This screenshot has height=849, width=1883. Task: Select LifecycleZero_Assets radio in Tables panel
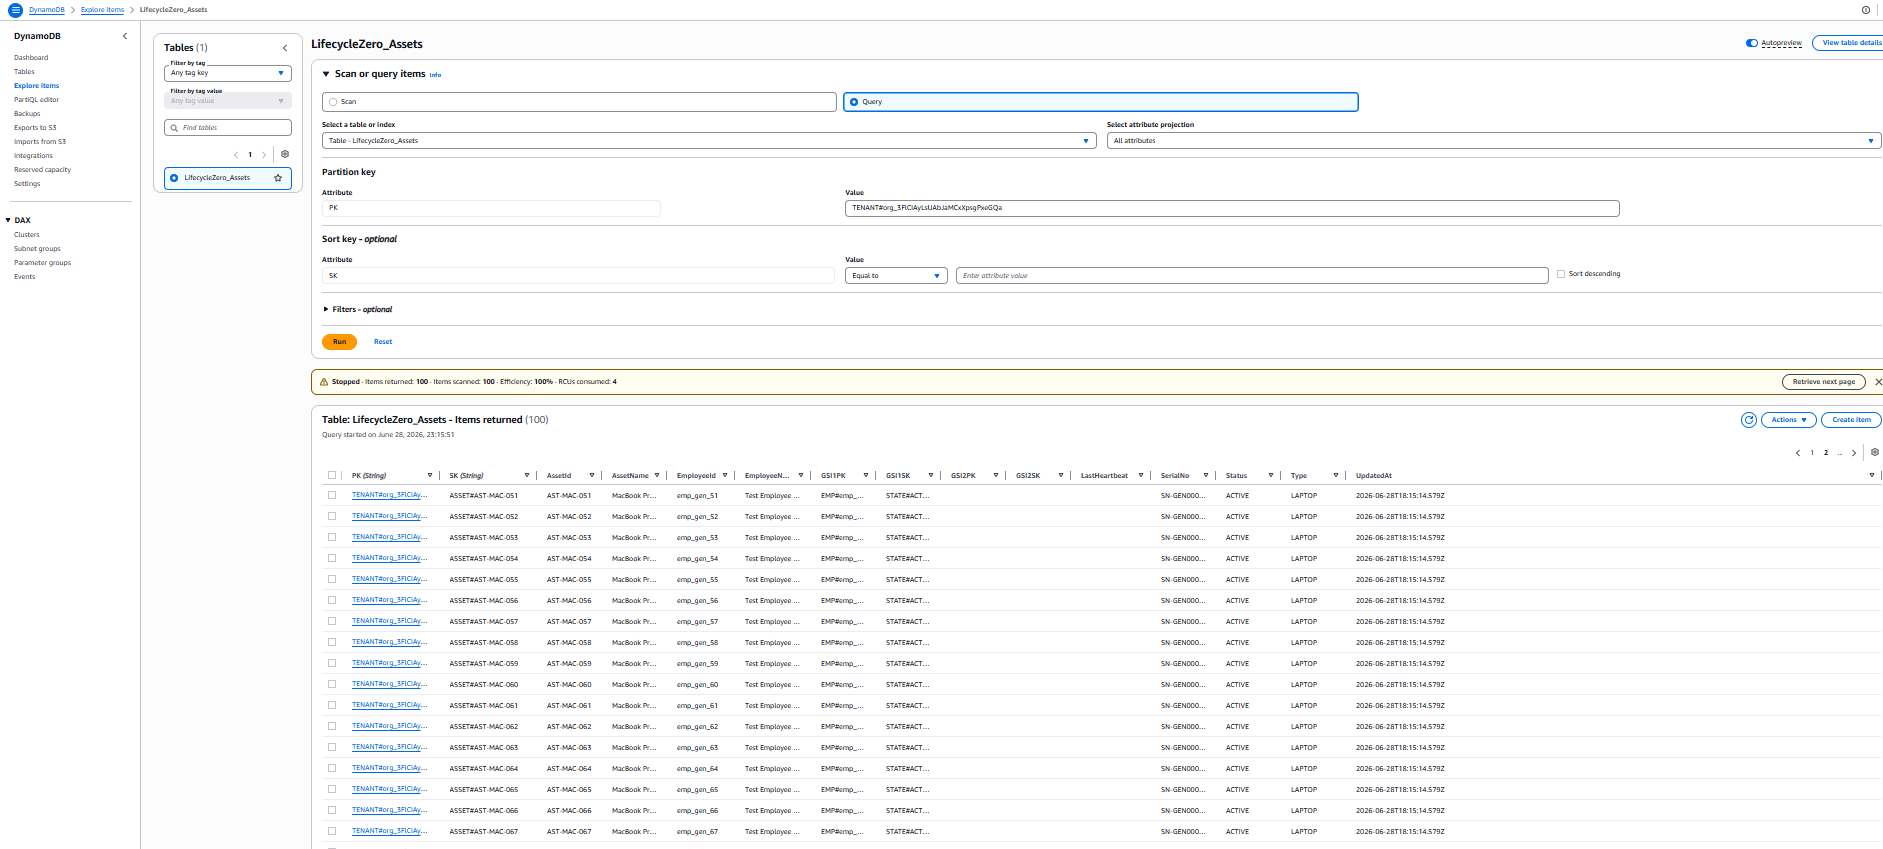174,178
